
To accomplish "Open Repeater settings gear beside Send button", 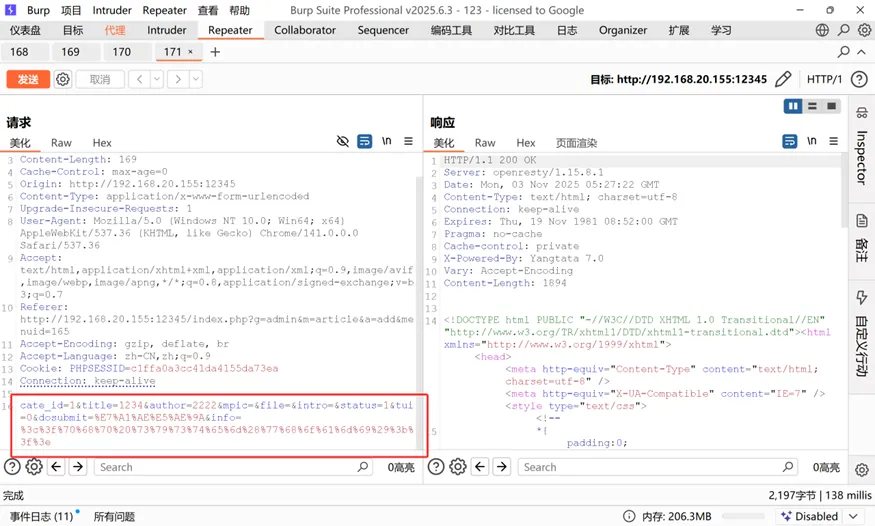I will point(63,79).
